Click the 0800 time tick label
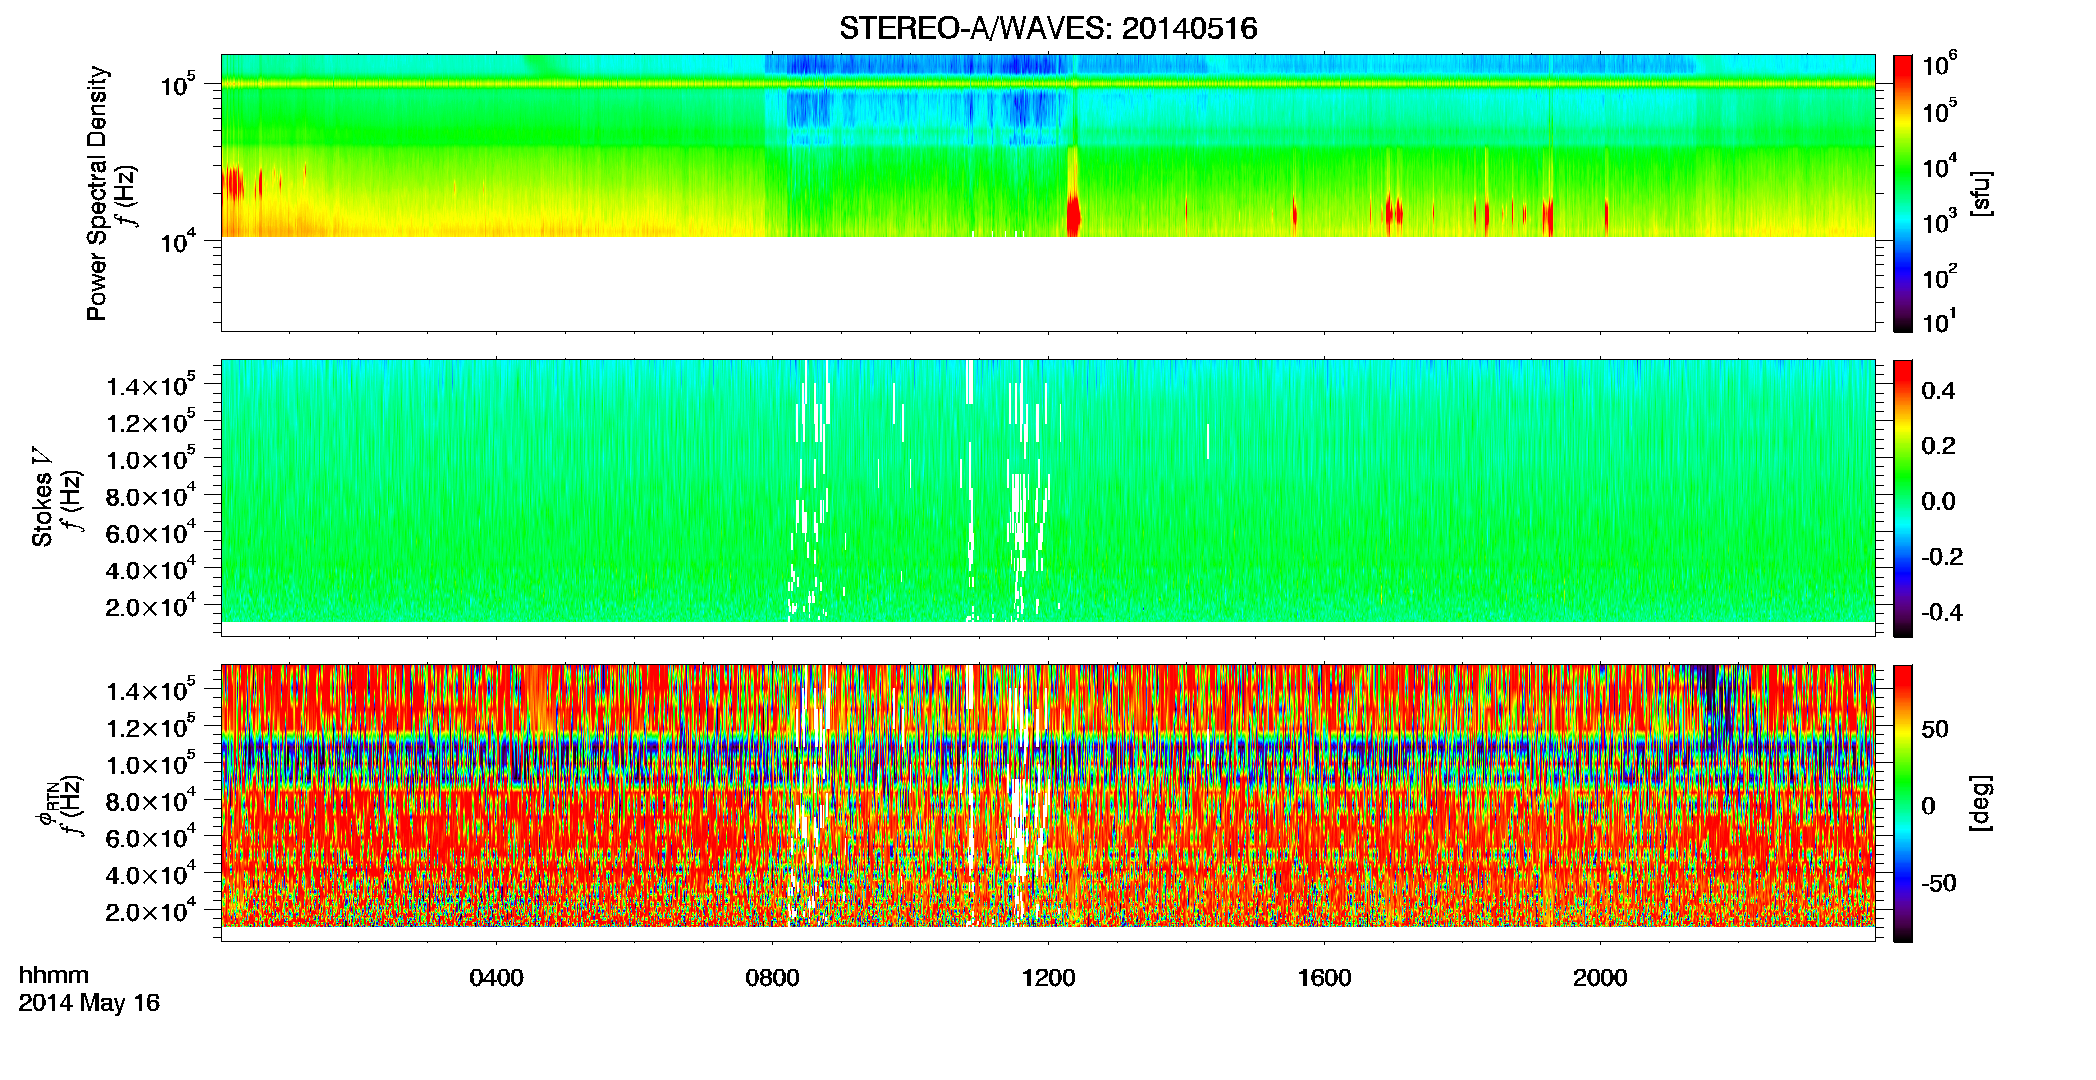The height and width of the screenshot is (1080, 2096). pyautogui.click(x=772, y=978)
